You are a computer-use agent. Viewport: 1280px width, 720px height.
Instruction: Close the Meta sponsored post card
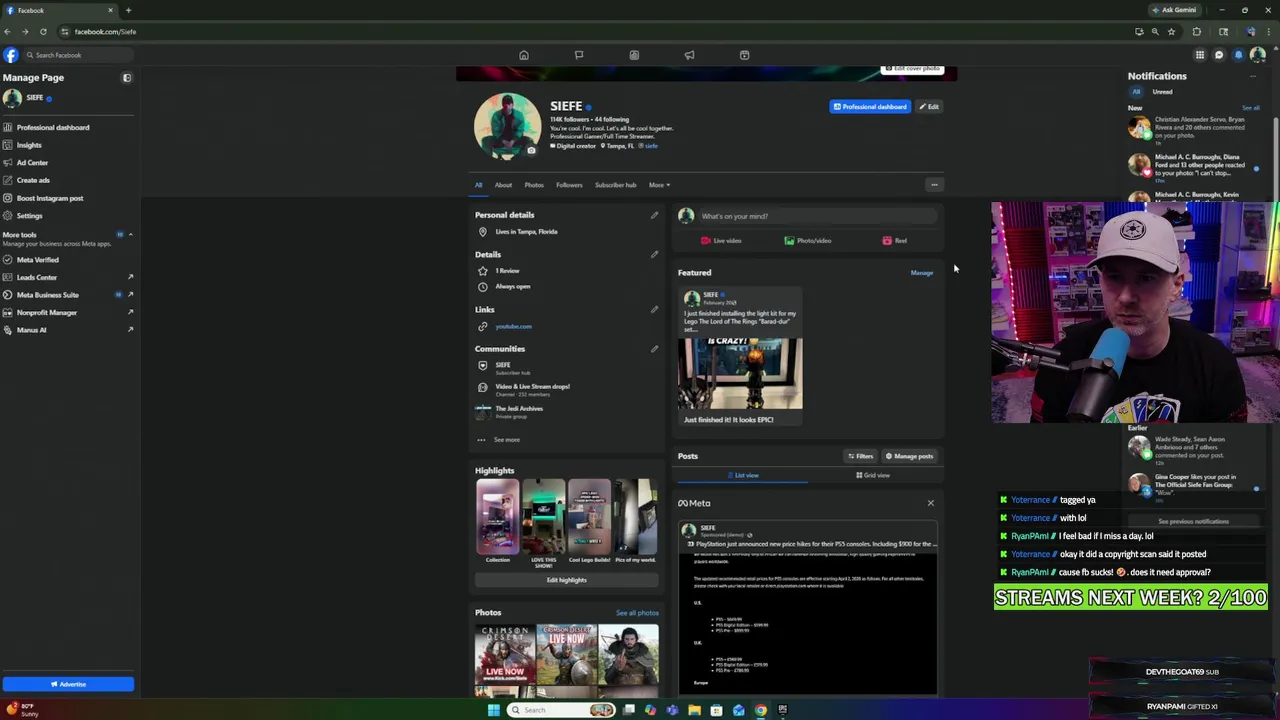[930, 503]
